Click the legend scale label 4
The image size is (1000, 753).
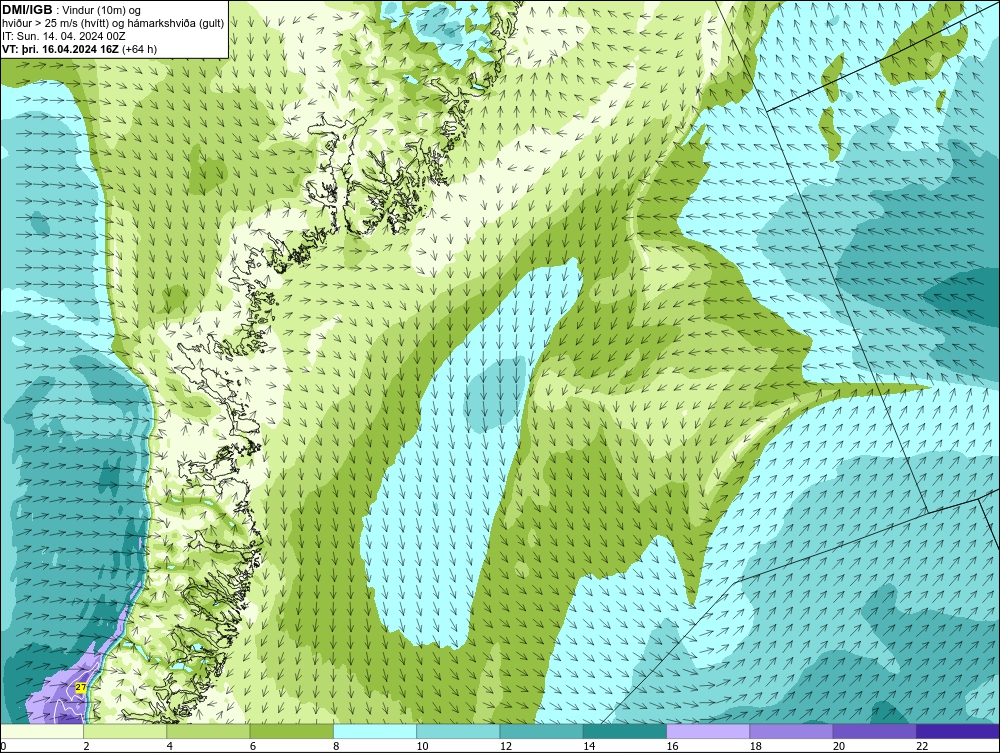(170, 746)
